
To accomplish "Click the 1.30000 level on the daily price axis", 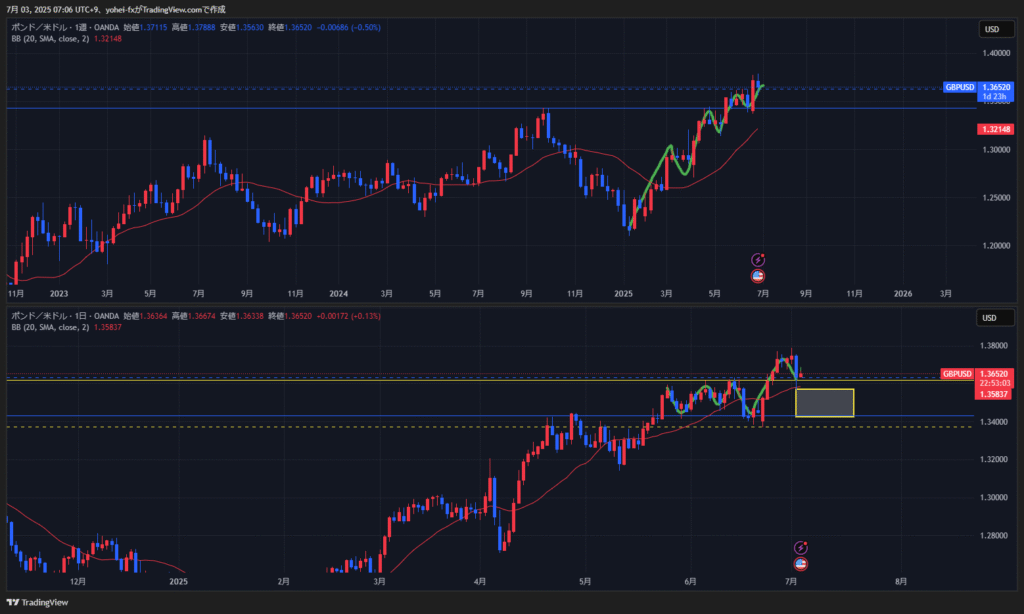I will [x=993, y=497].
